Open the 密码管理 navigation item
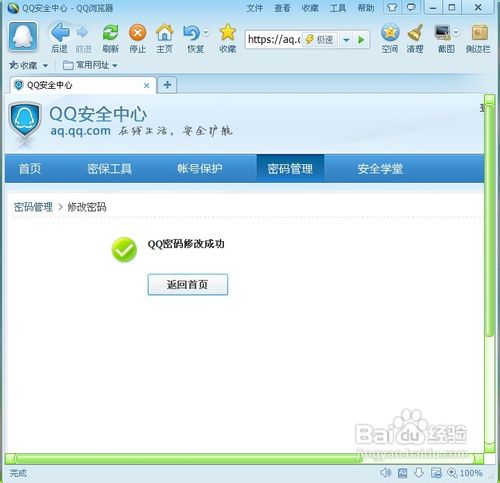The height and width of the screenshot is (483, 500). tap(290, 169)
